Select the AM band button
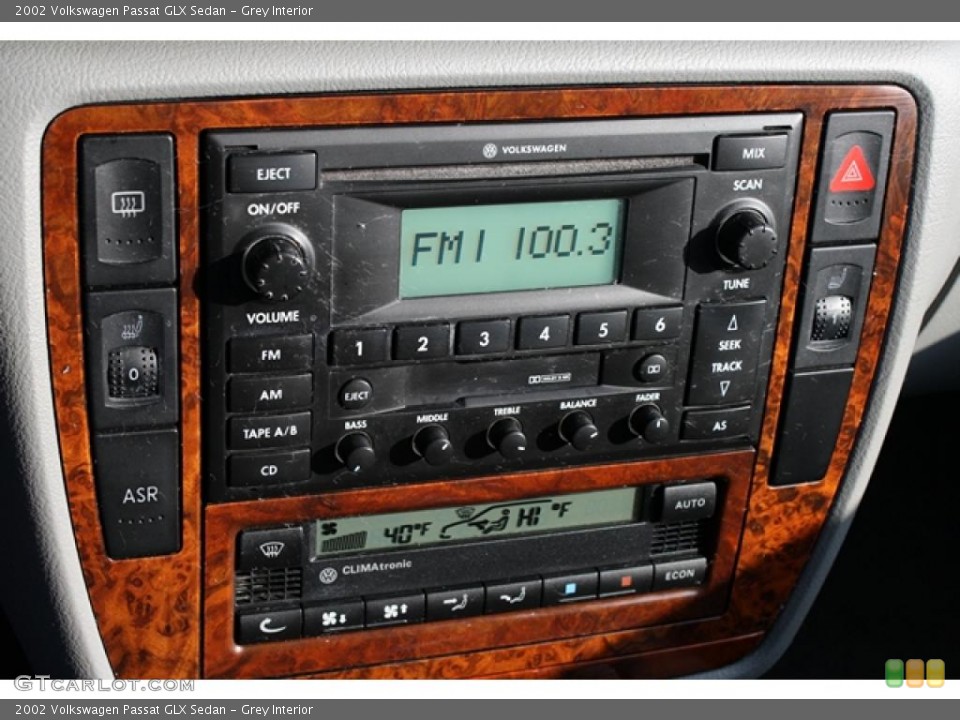Image resolution: width=960 pixels, height=720 pixels. (x=269, y=394)
